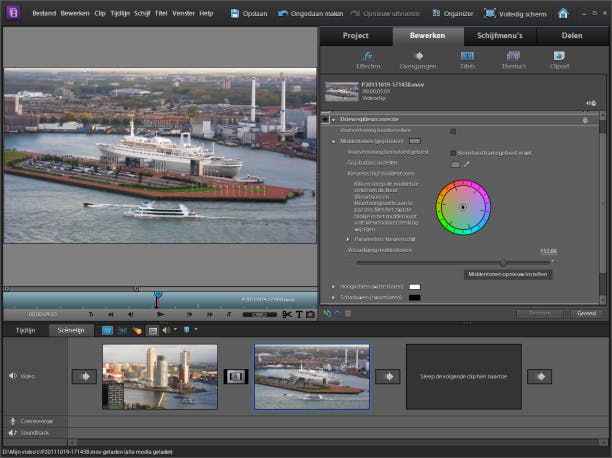Open the Tijdlijn menu
This screenshot has width=612, height=458.
coord(120,14)
